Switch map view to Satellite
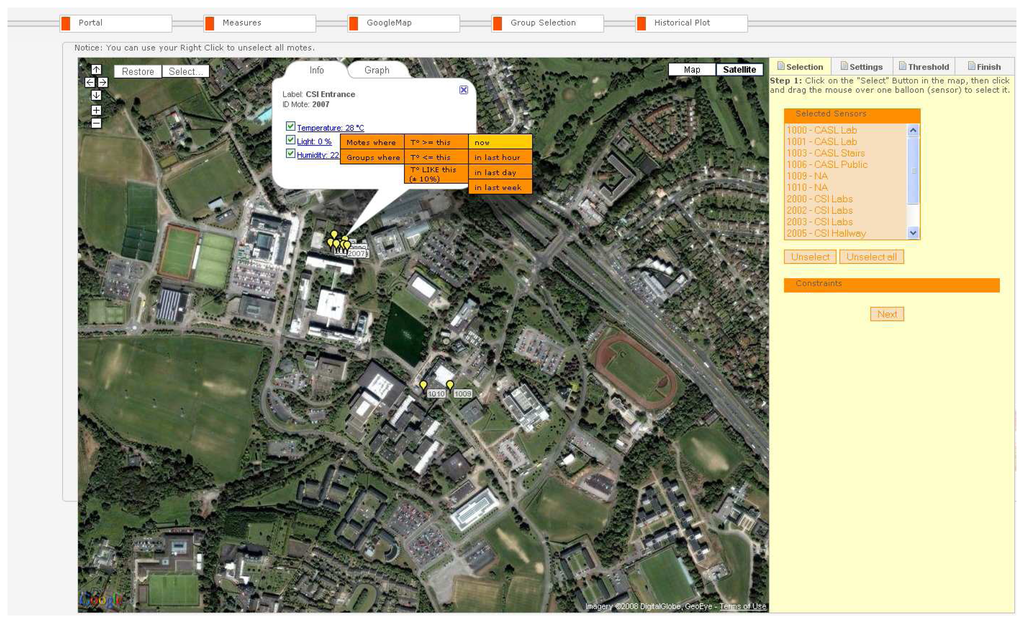 click(739, 69)
